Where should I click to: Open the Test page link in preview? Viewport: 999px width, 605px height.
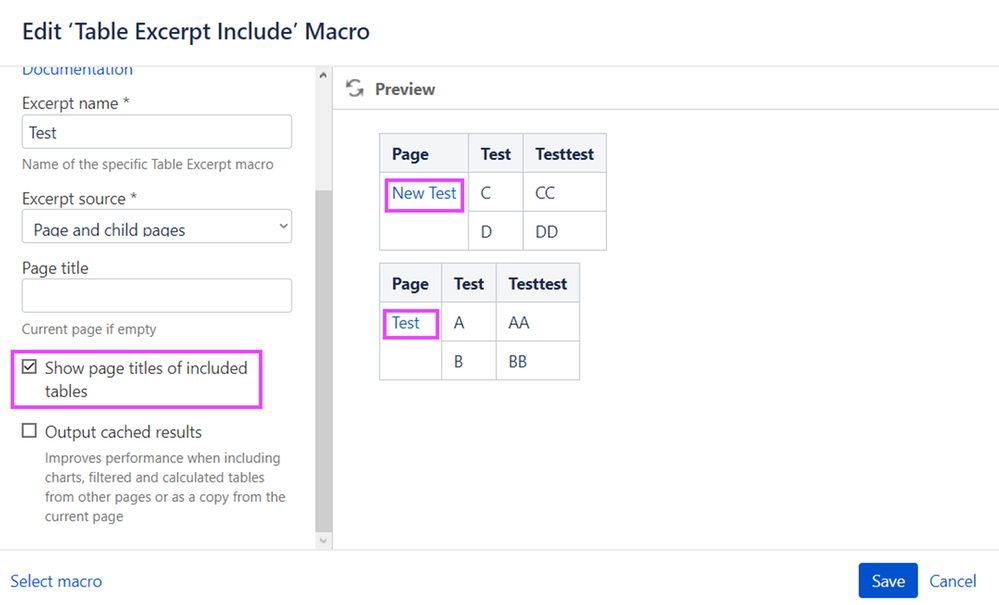pyautogui.click(x=405, y=323)
